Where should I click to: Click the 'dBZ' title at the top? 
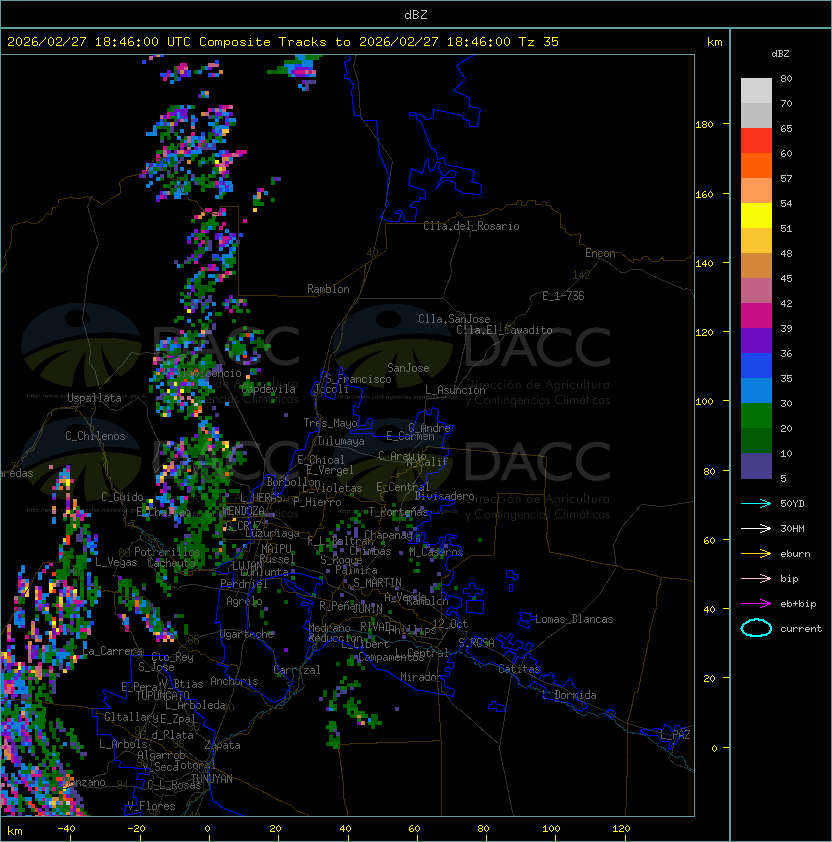tap(416, 15)
